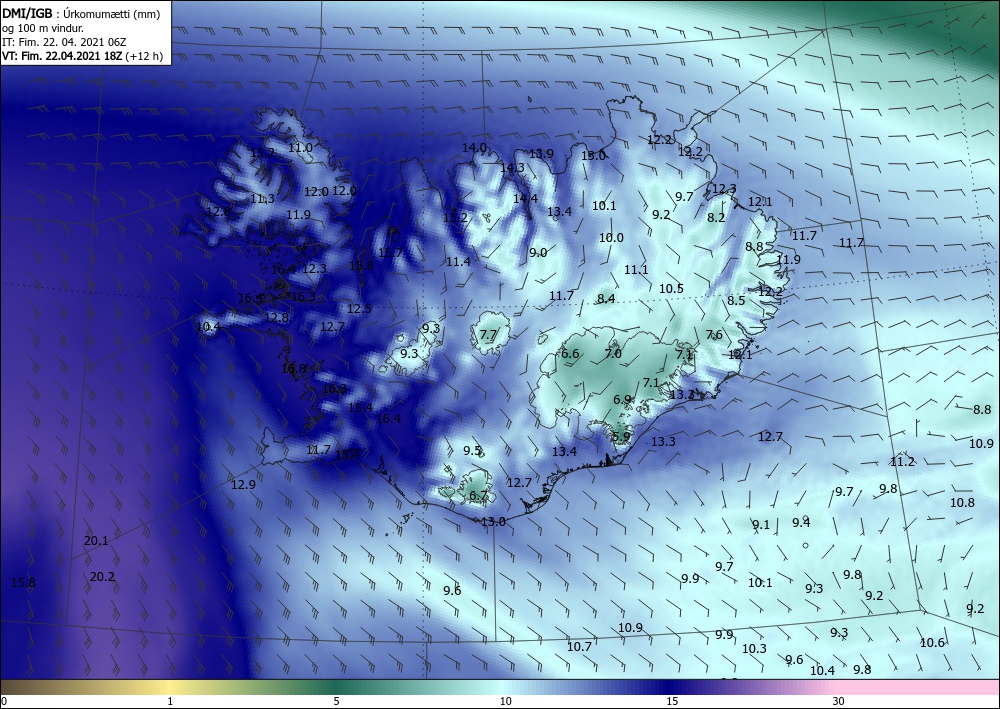Select the 10.0 value inland
This screenshot has height=709, width=1000.
coord(611,238)
